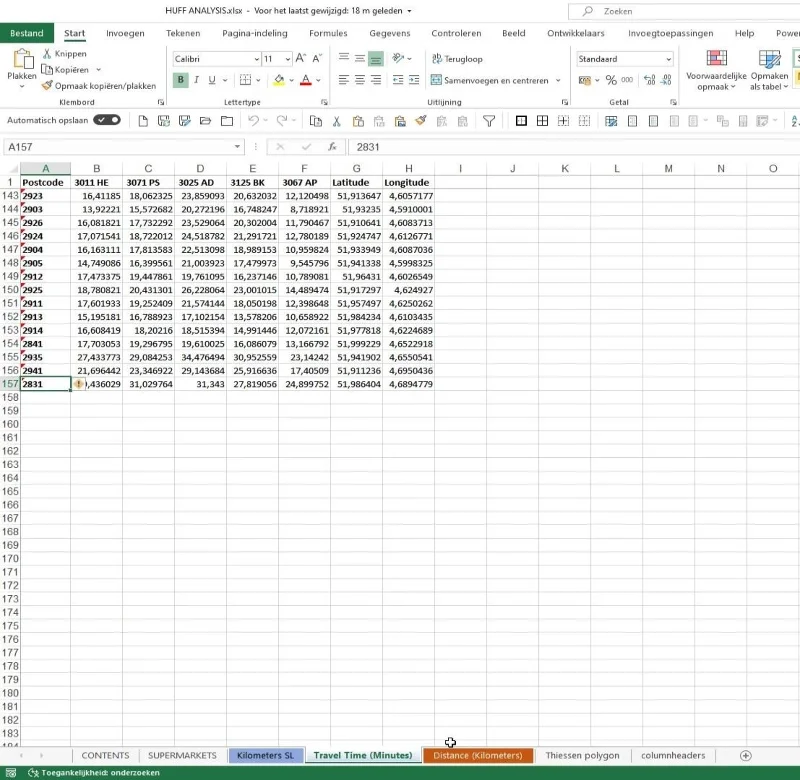Screen dimensions: 800x780
Task: Align text to the right
Action: click(376, 80)
